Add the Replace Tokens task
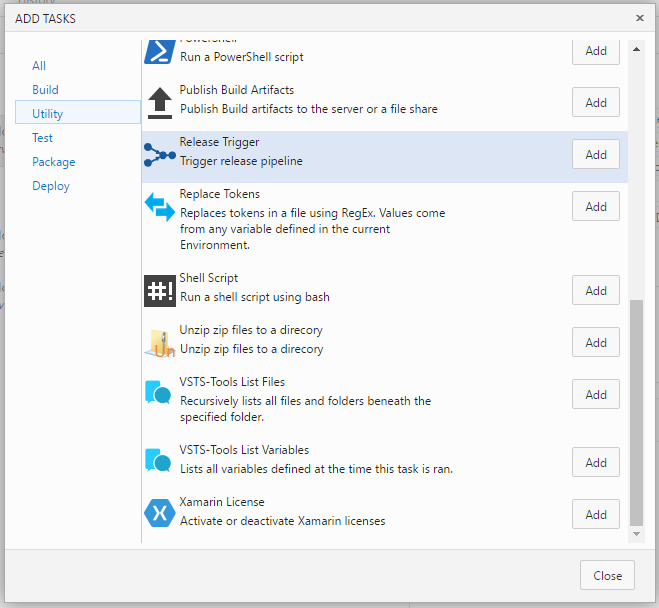Image resolution: width=659 pixels, height=608 pixels. [x=596, y=207]
